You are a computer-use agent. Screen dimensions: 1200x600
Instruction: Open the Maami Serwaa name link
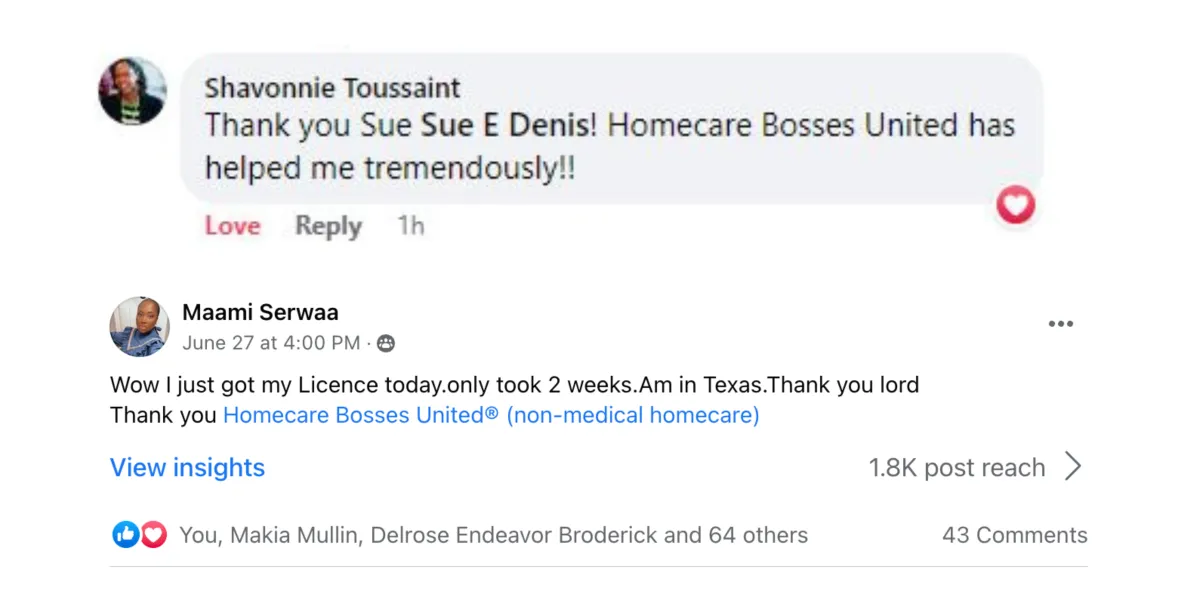tap(260, 313)
